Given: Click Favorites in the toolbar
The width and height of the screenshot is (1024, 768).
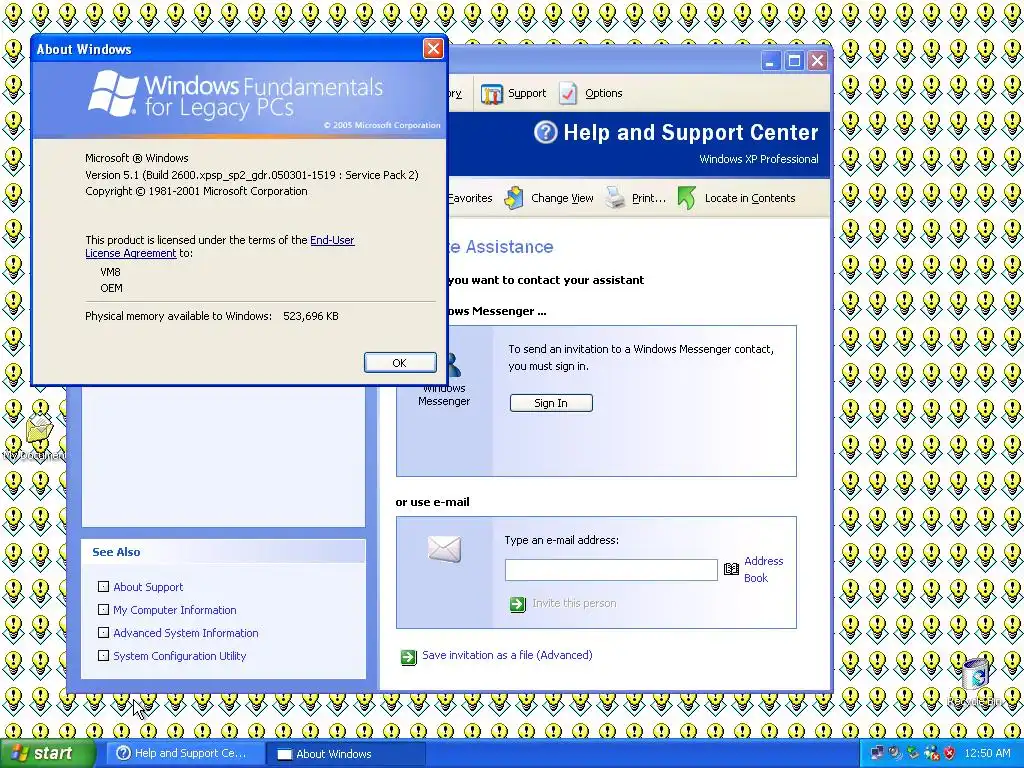Looking at the screenshot, I should pos(470,198).
